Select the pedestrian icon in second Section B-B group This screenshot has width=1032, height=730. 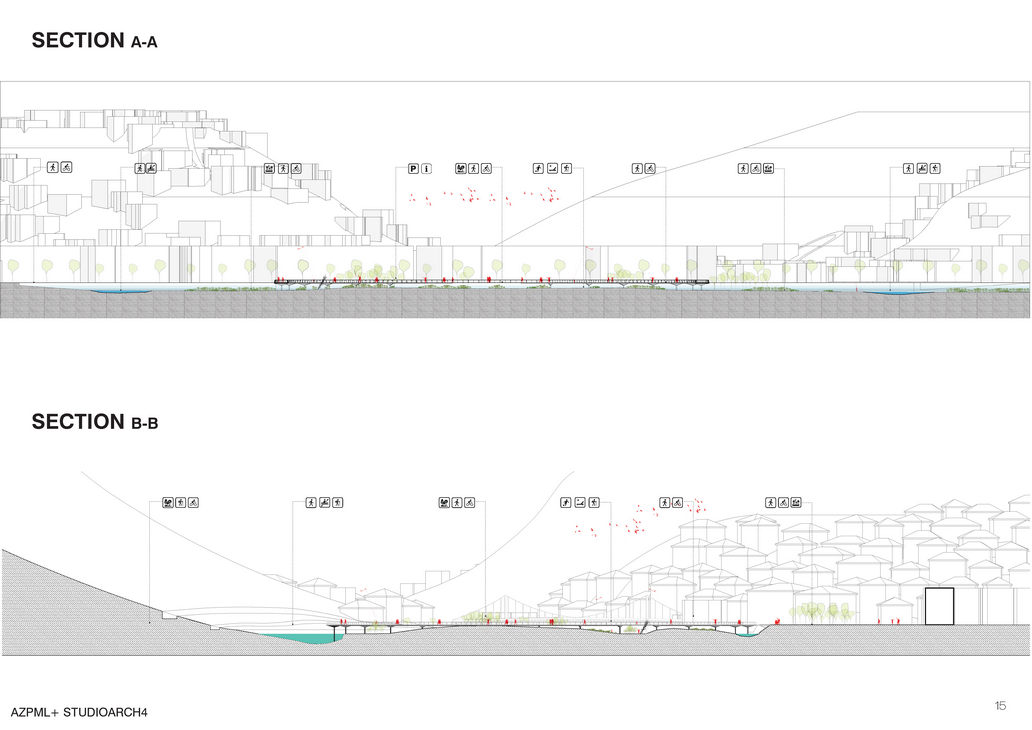tap(311, 502)
